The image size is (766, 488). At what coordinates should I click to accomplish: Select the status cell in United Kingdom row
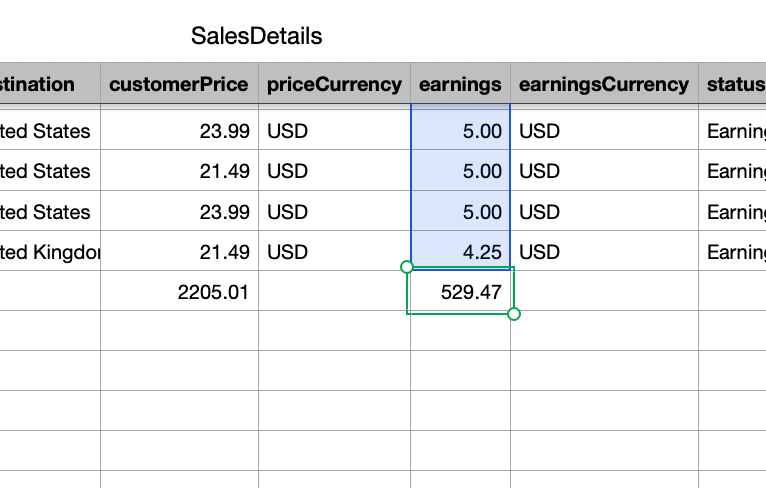pos(734,252)
